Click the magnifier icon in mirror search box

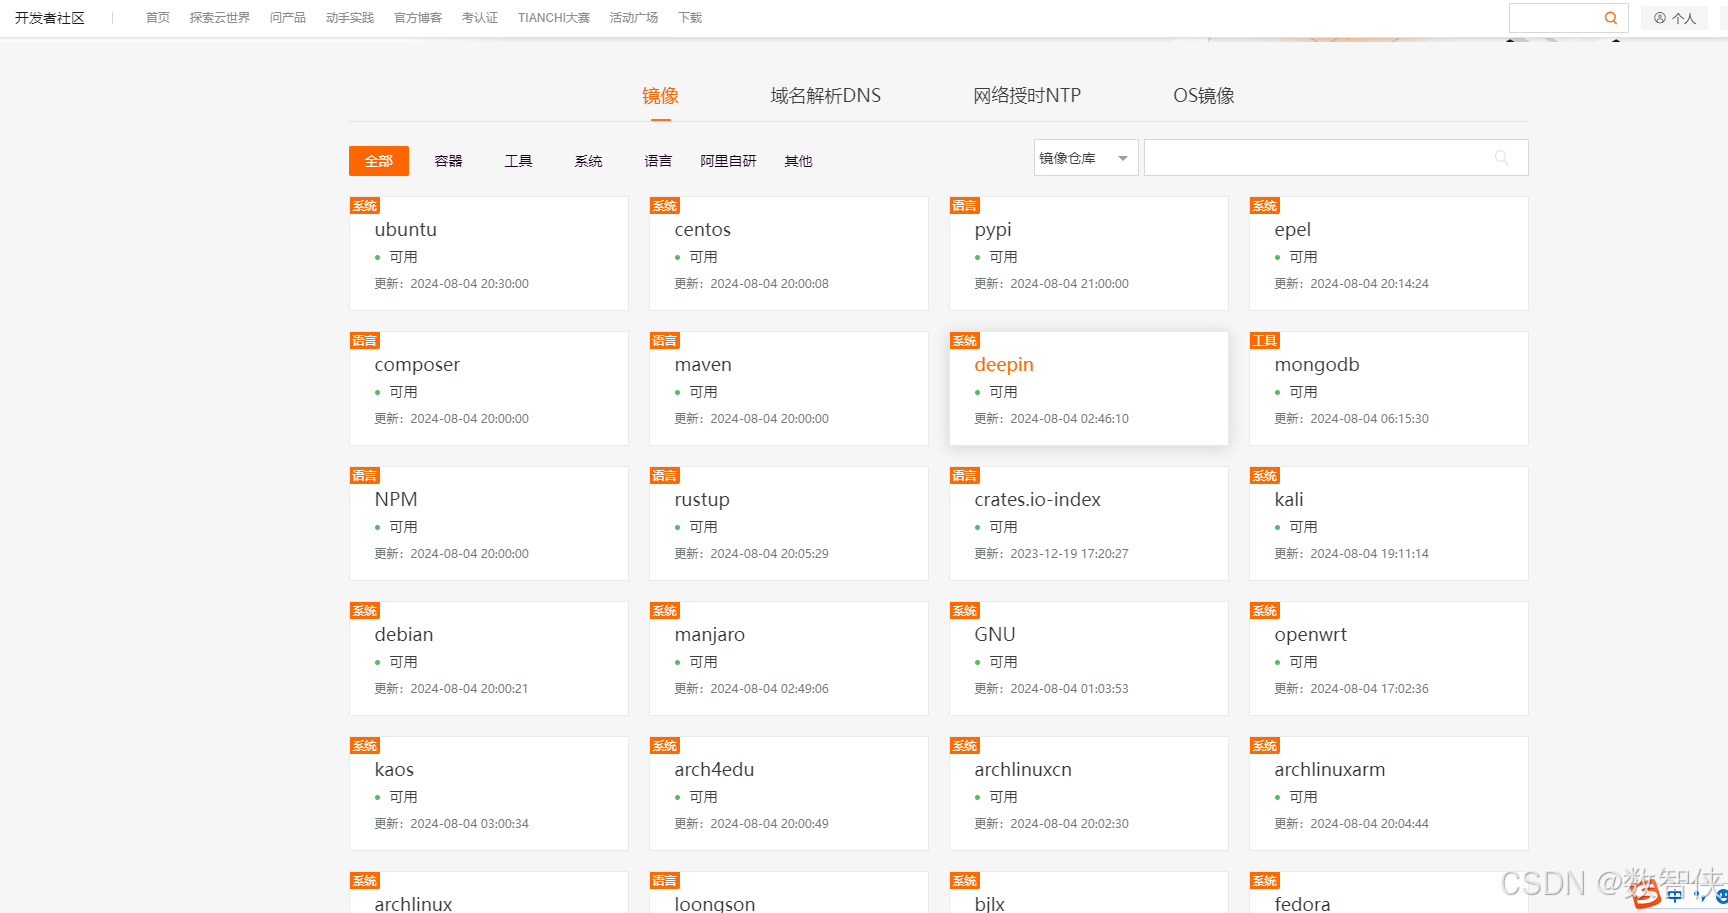[1502, 158]
